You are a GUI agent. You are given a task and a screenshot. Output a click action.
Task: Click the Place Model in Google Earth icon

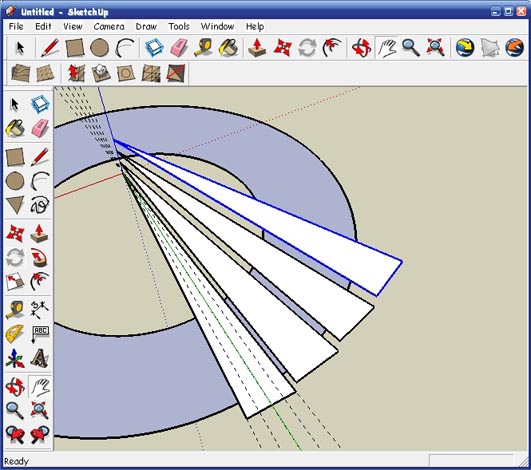[514, 48]
